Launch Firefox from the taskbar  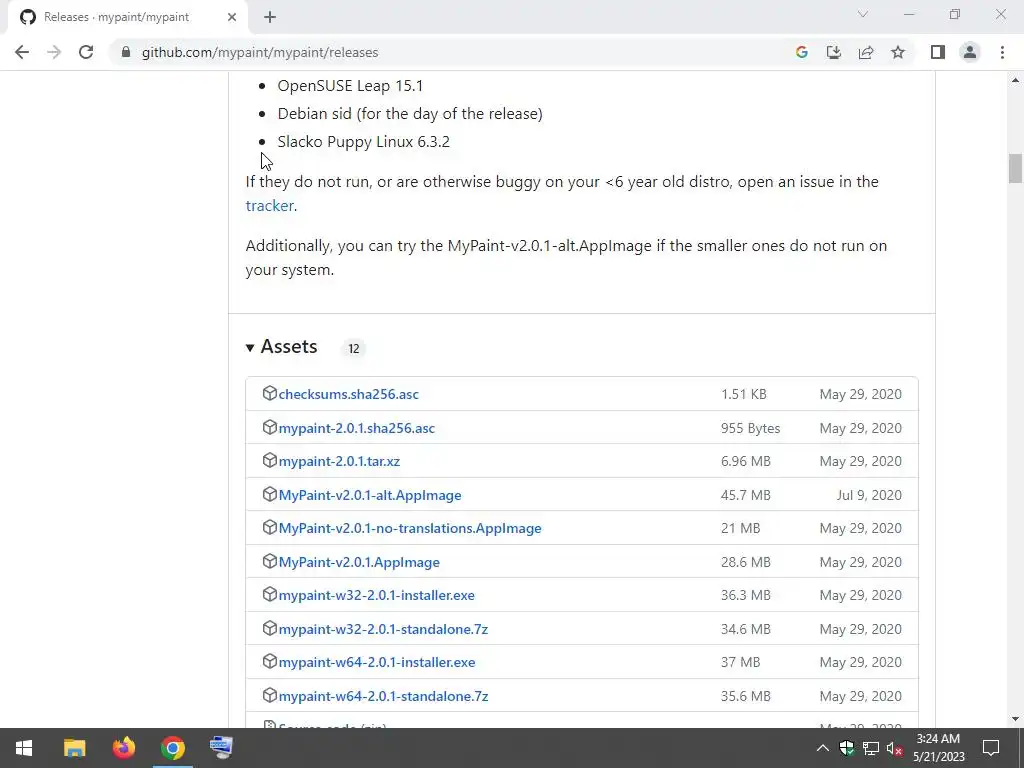point(123,748)
